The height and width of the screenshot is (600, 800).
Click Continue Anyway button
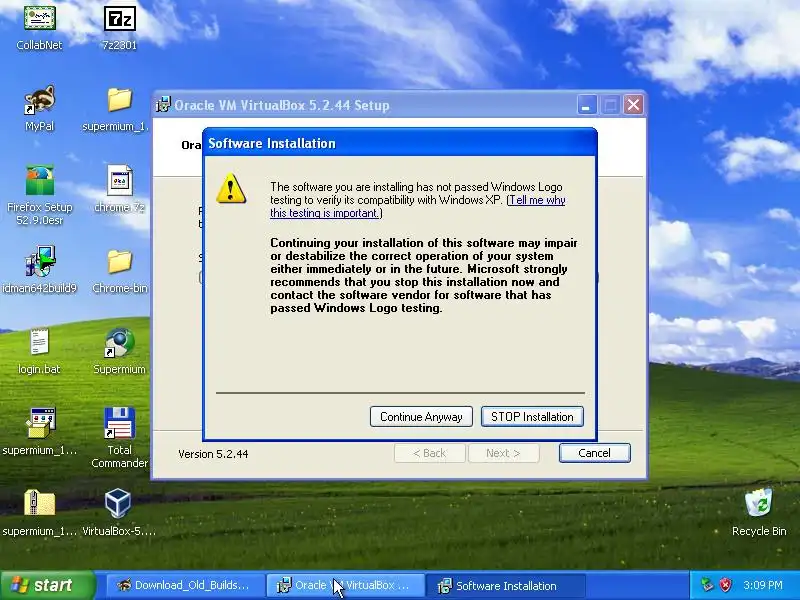tap(421, 417)
